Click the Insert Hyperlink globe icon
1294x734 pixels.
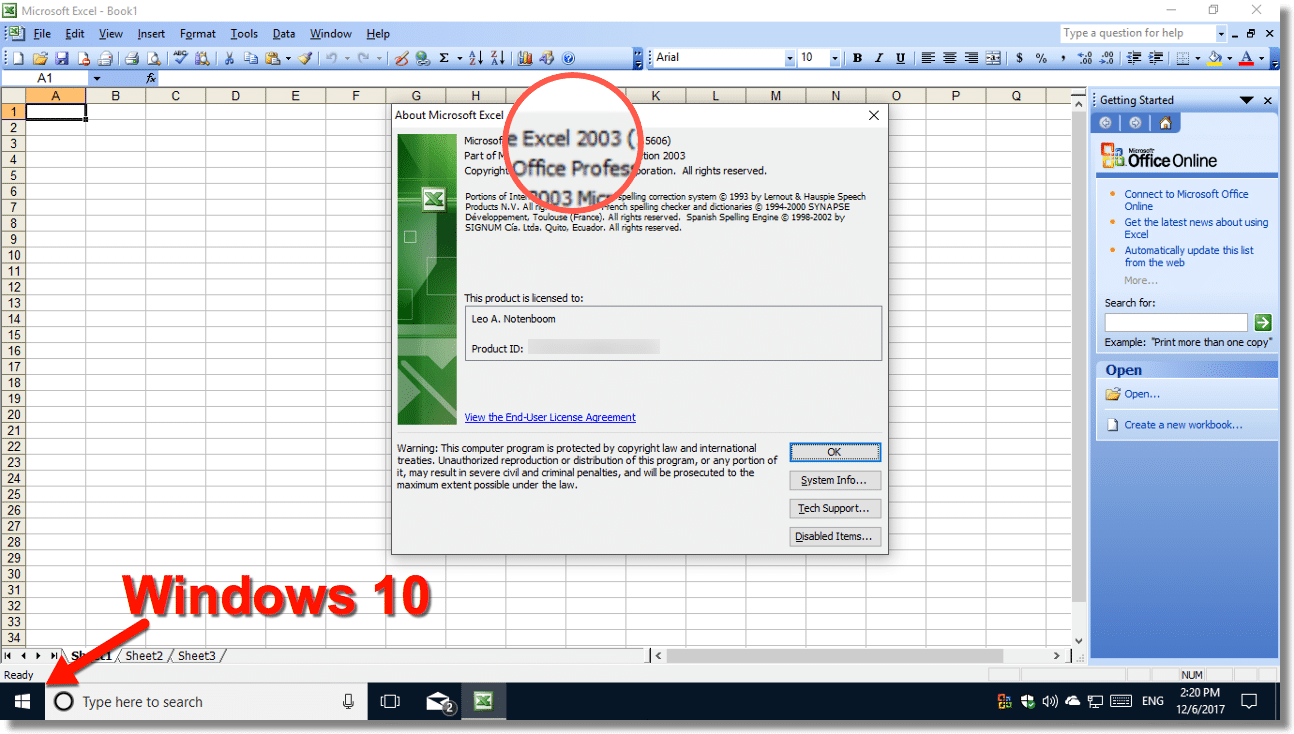pos(423,58)
